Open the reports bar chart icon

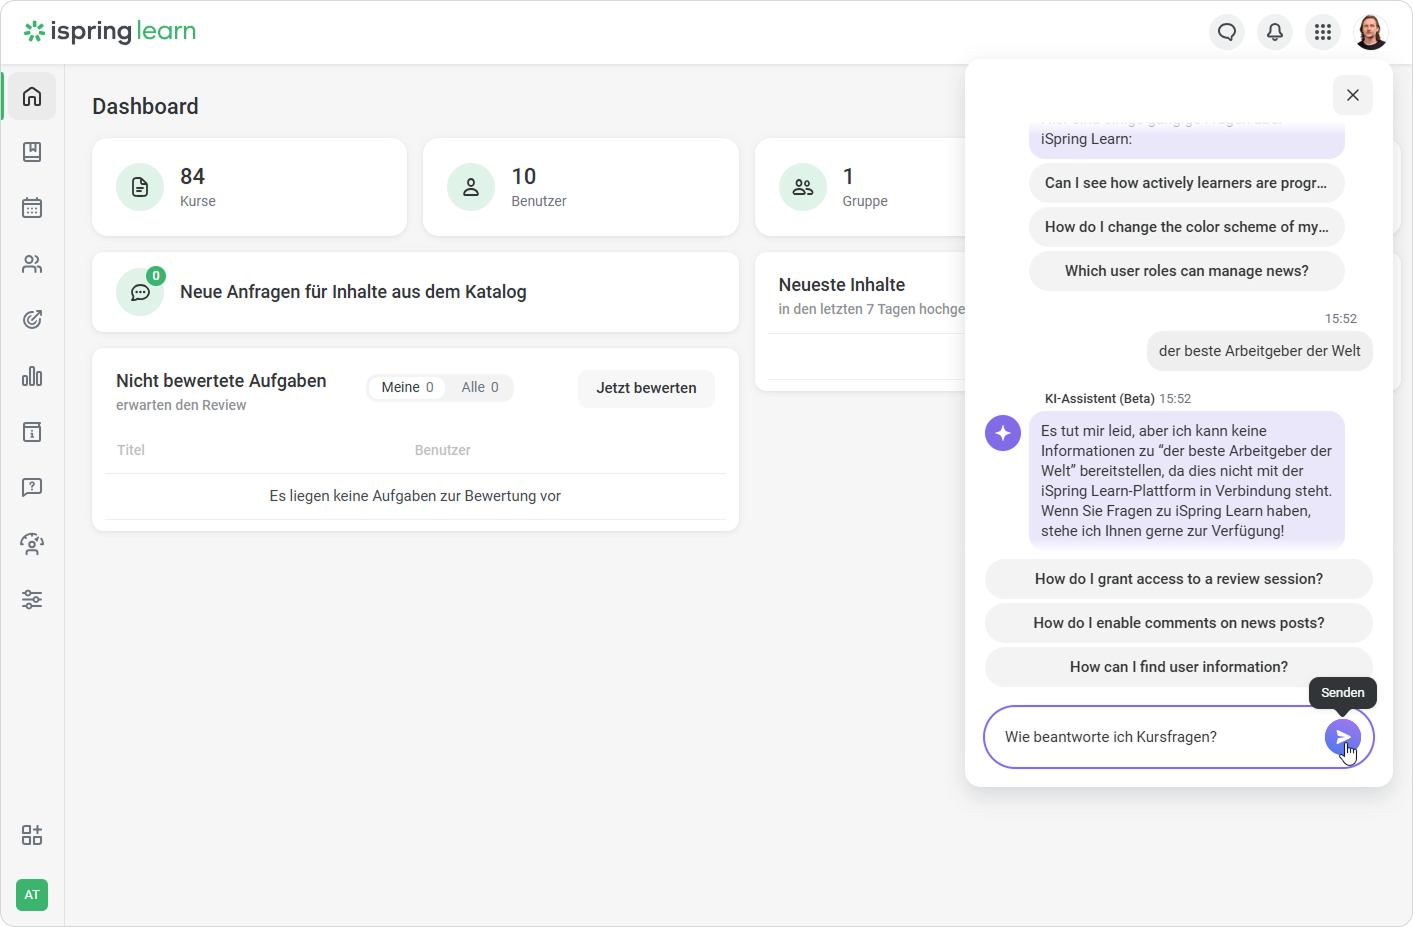(x=32, y=376)
